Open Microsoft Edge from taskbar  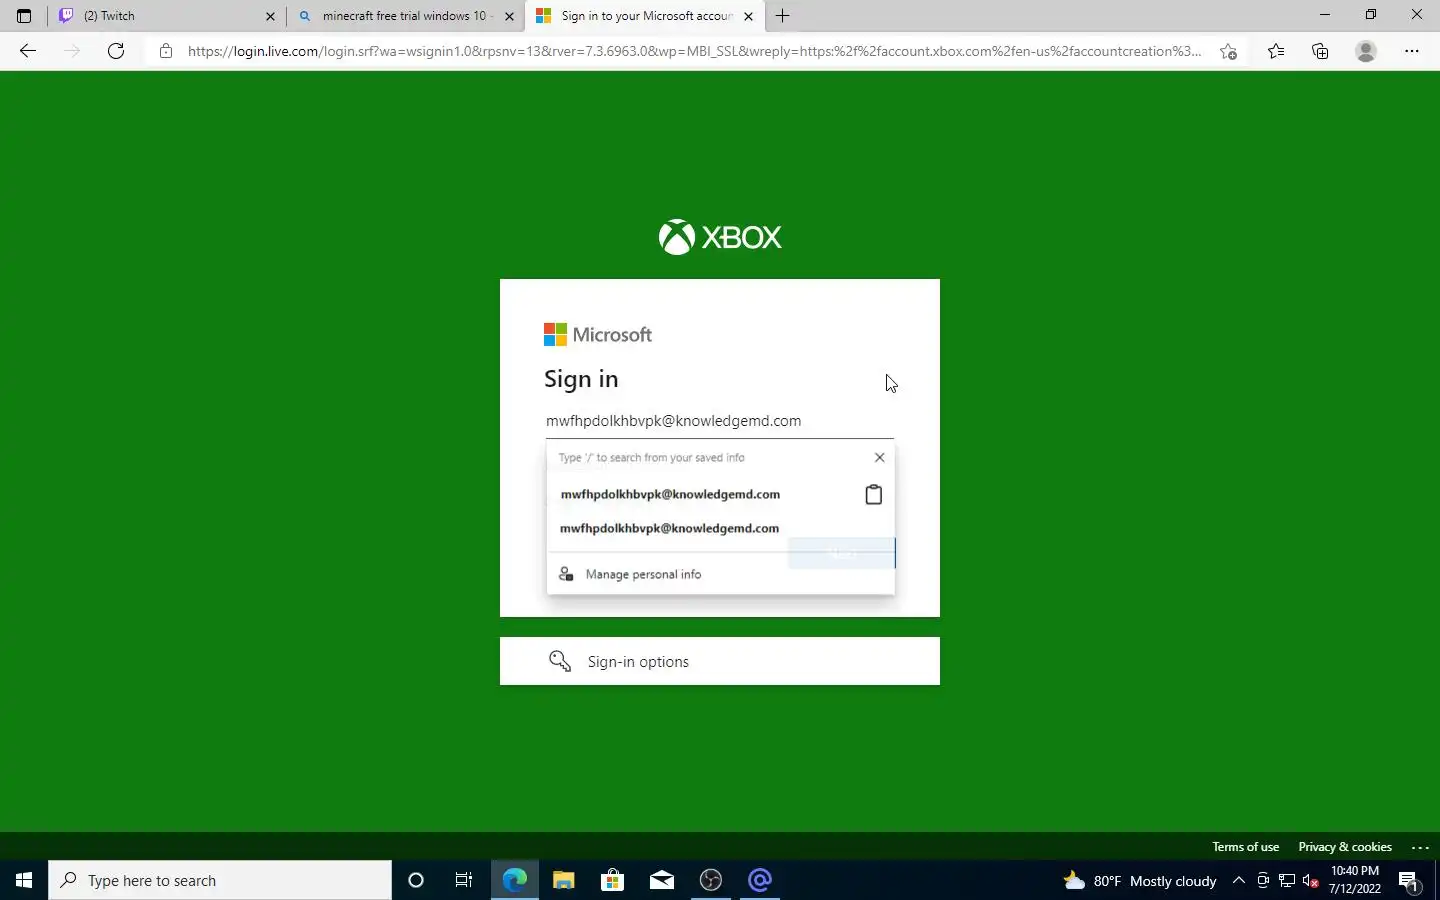tap(515, 880)
